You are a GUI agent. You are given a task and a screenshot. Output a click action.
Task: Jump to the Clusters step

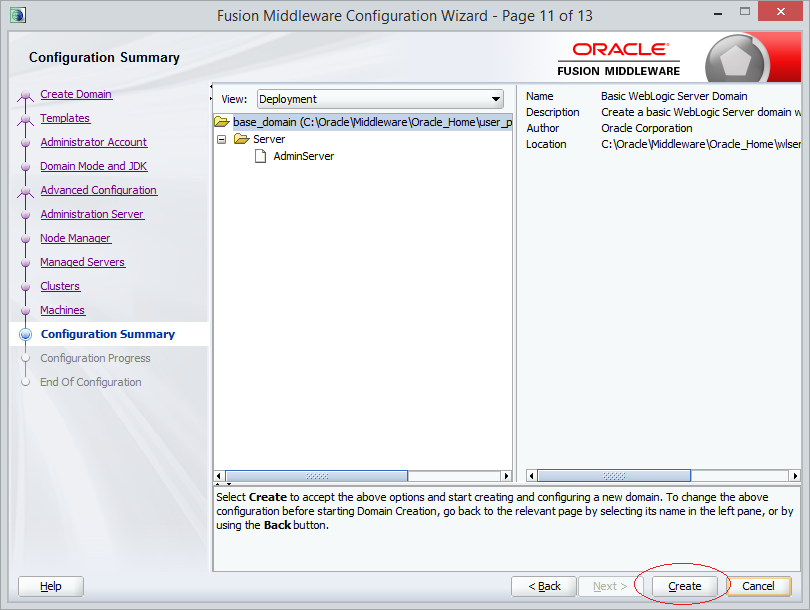pos(60,286)
